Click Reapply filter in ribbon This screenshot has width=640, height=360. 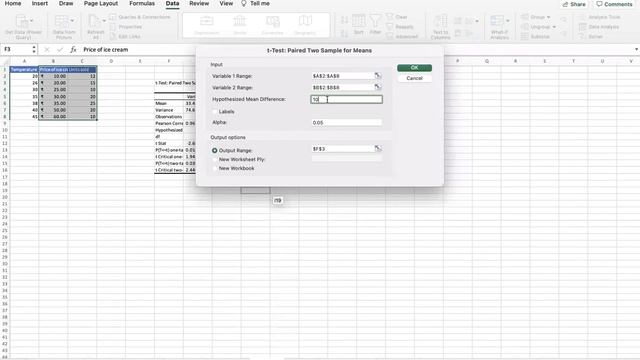400,27
